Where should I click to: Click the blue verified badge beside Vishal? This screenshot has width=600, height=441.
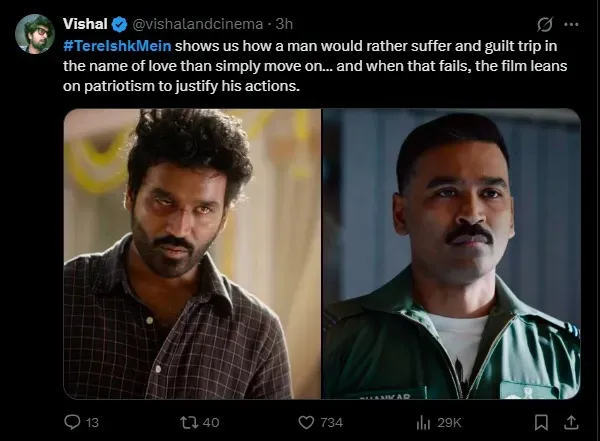tap(116, 23)
